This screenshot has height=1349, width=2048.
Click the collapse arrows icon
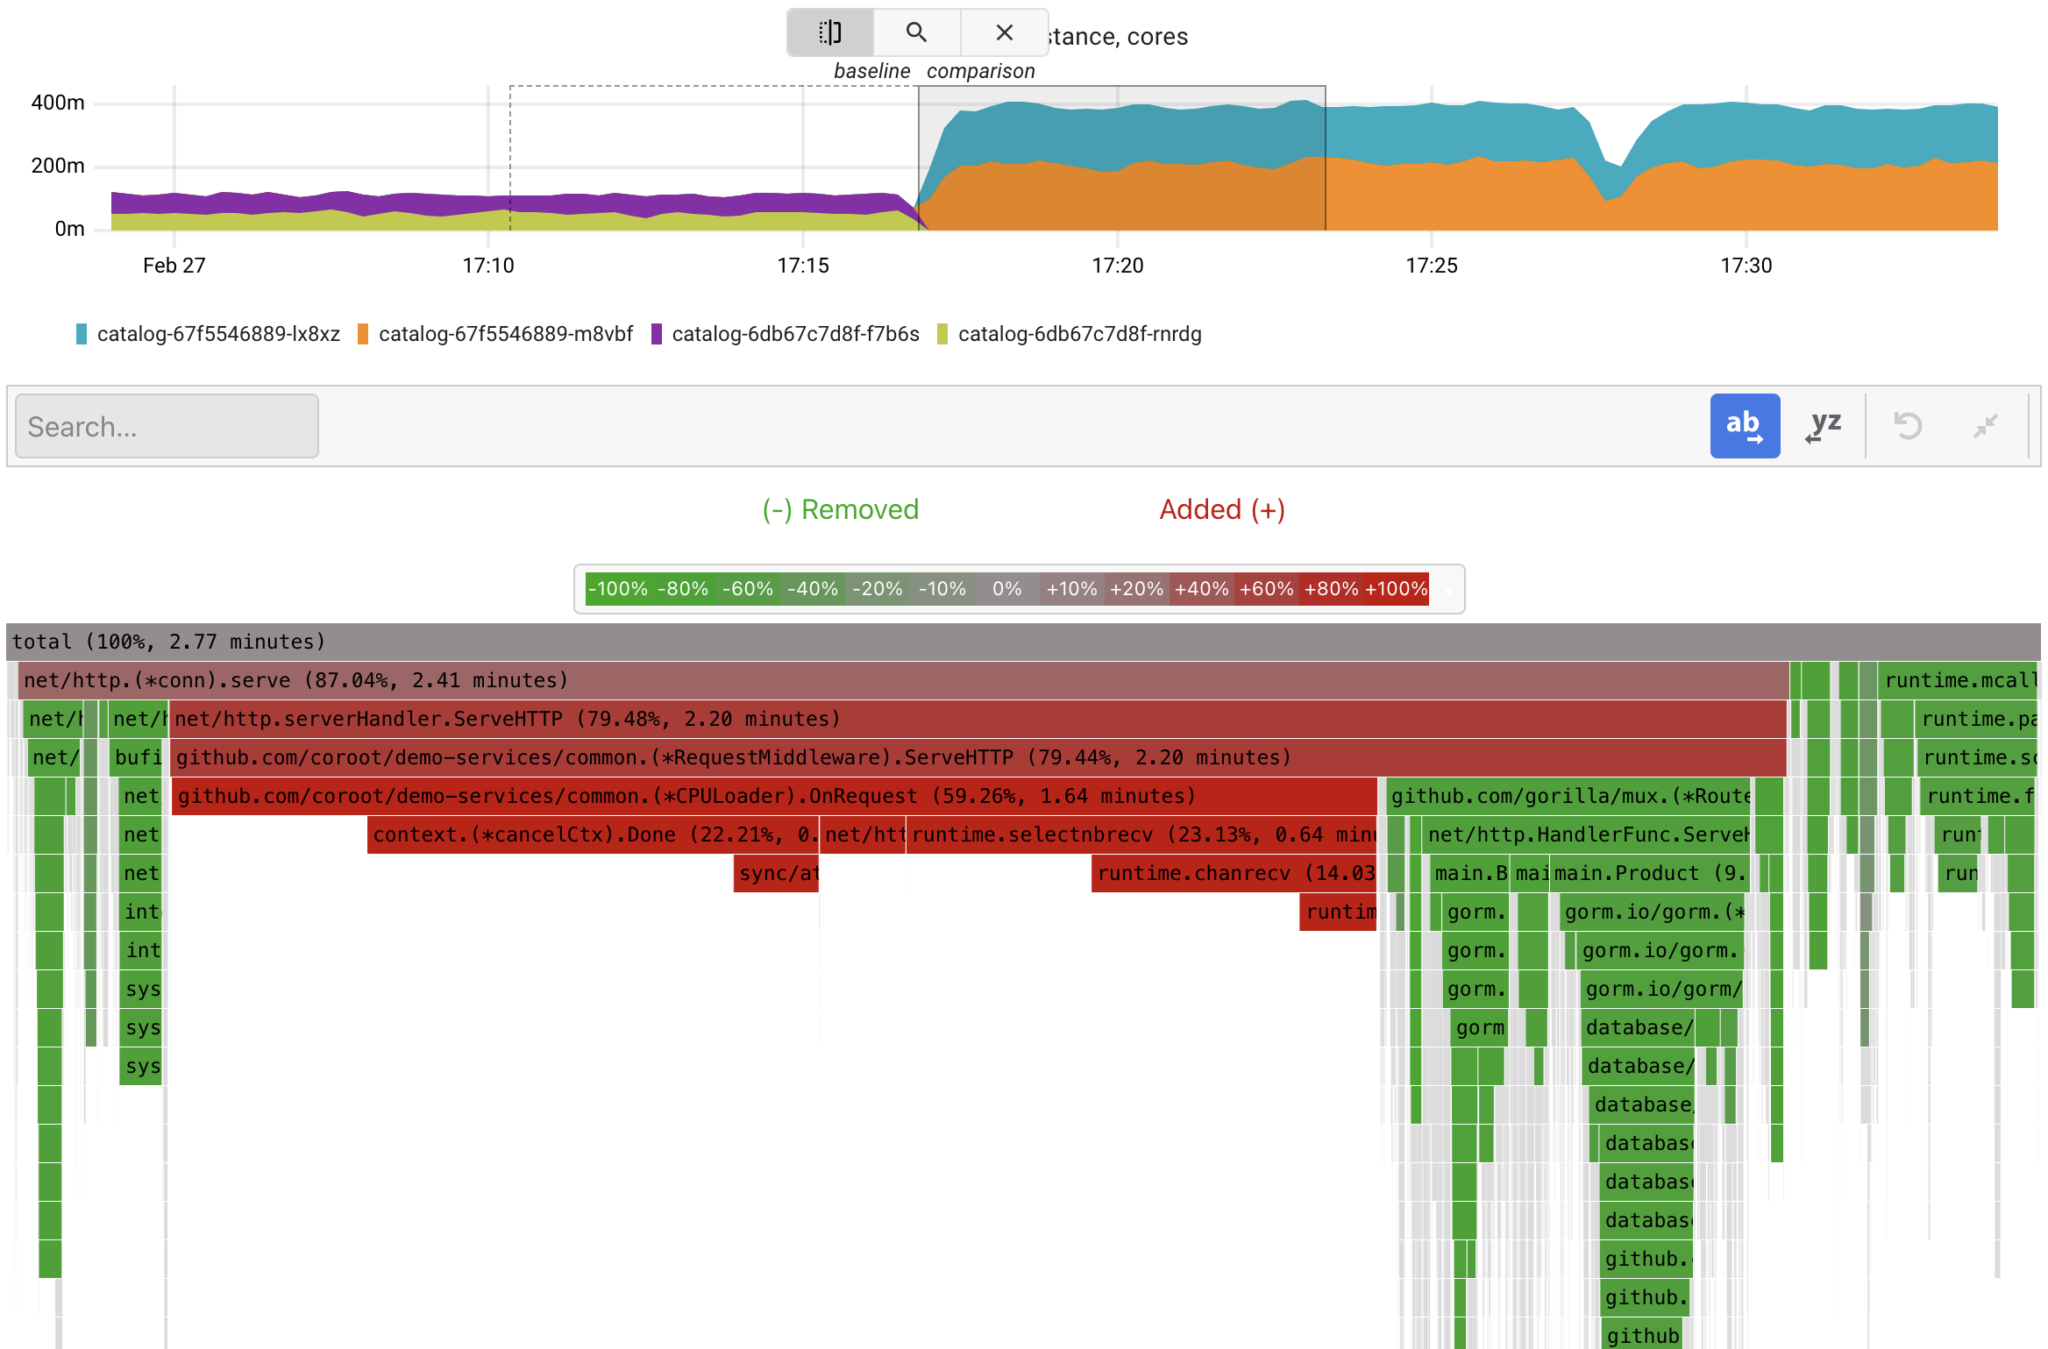1985,426
